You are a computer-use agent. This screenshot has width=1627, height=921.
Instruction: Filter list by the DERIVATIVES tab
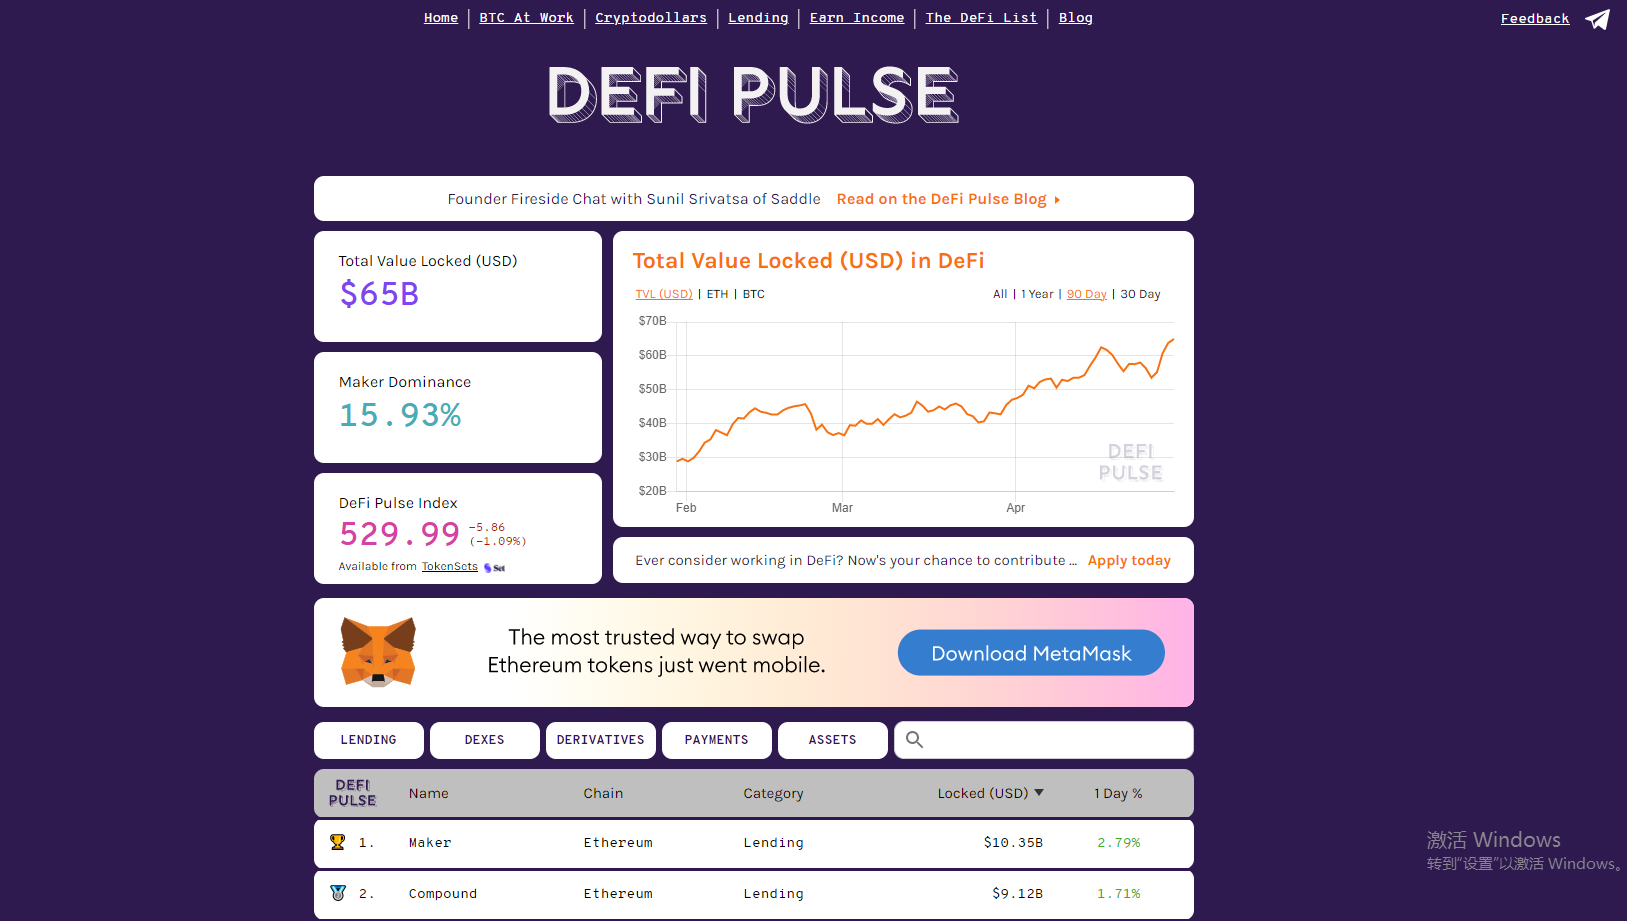coord(600,740)
